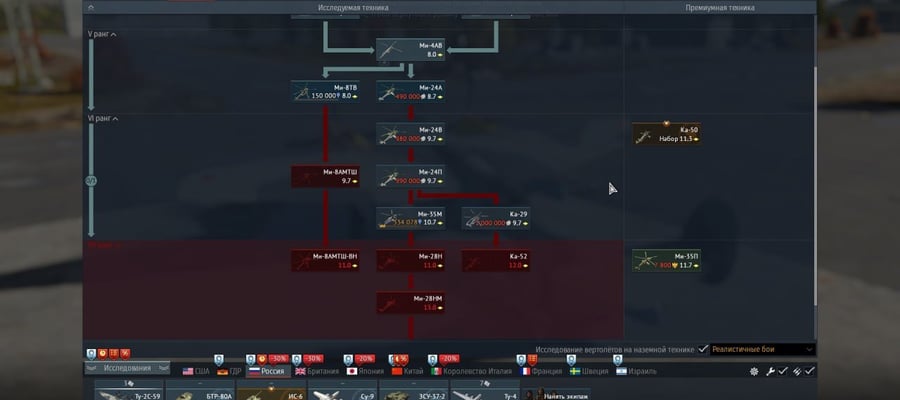Click the shield badge above ГДР
This screenshot has width=900, height=400.
(219, 359)
